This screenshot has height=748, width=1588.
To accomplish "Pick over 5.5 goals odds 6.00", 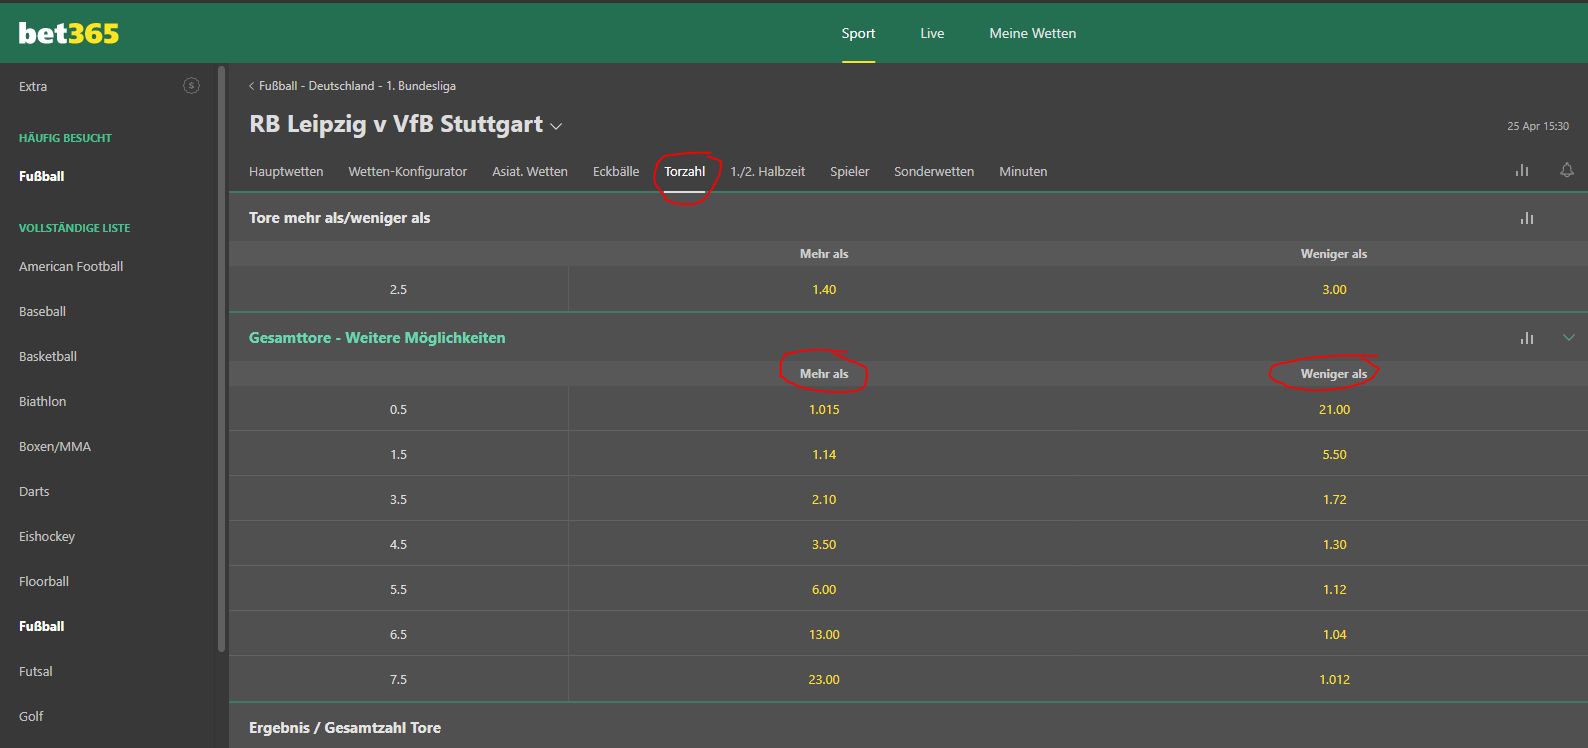I will point(824,589).
